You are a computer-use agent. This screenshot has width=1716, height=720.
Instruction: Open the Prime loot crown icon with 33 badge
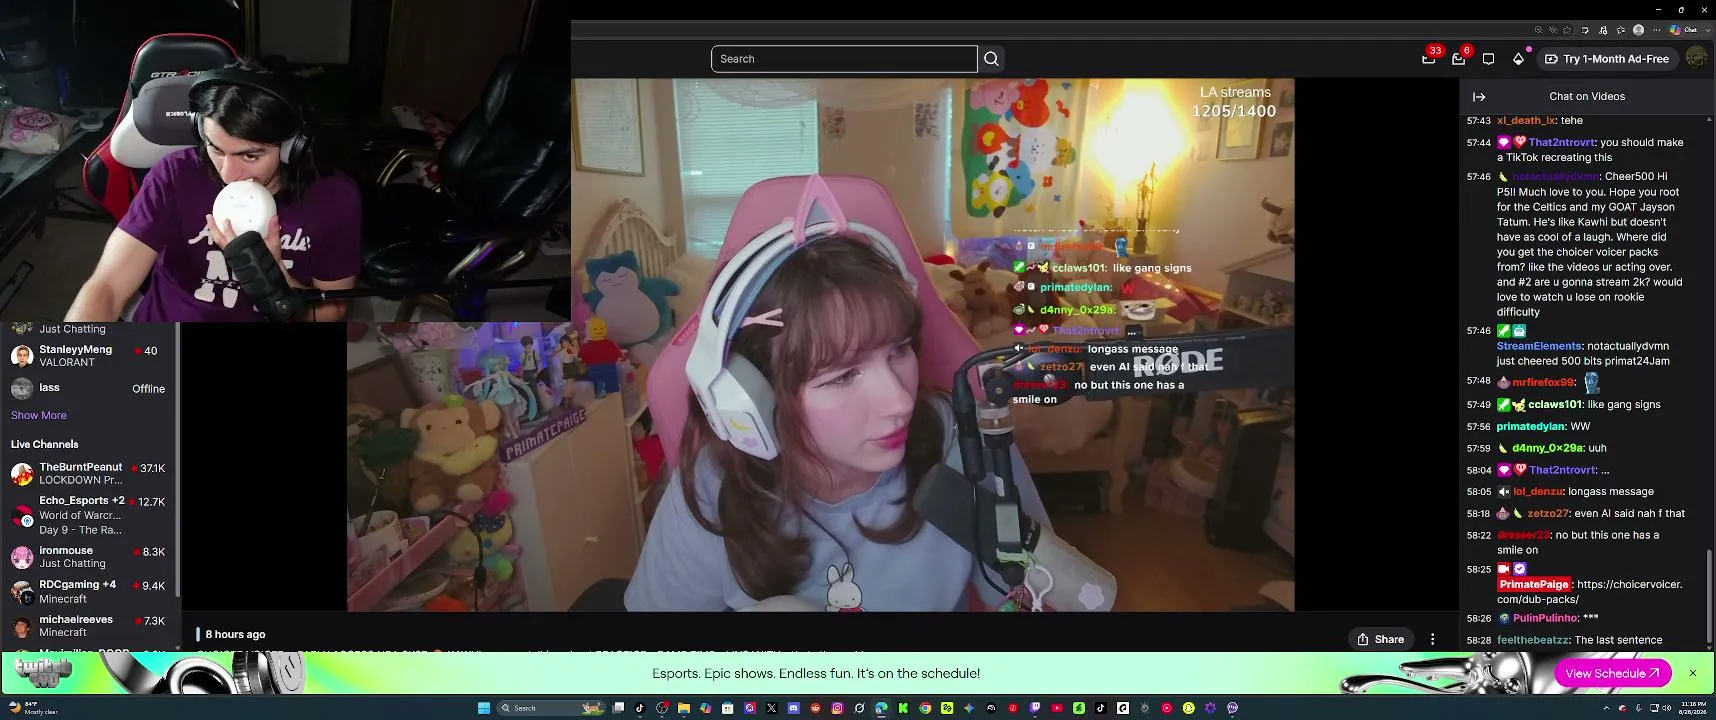(x=1429, y=59)
